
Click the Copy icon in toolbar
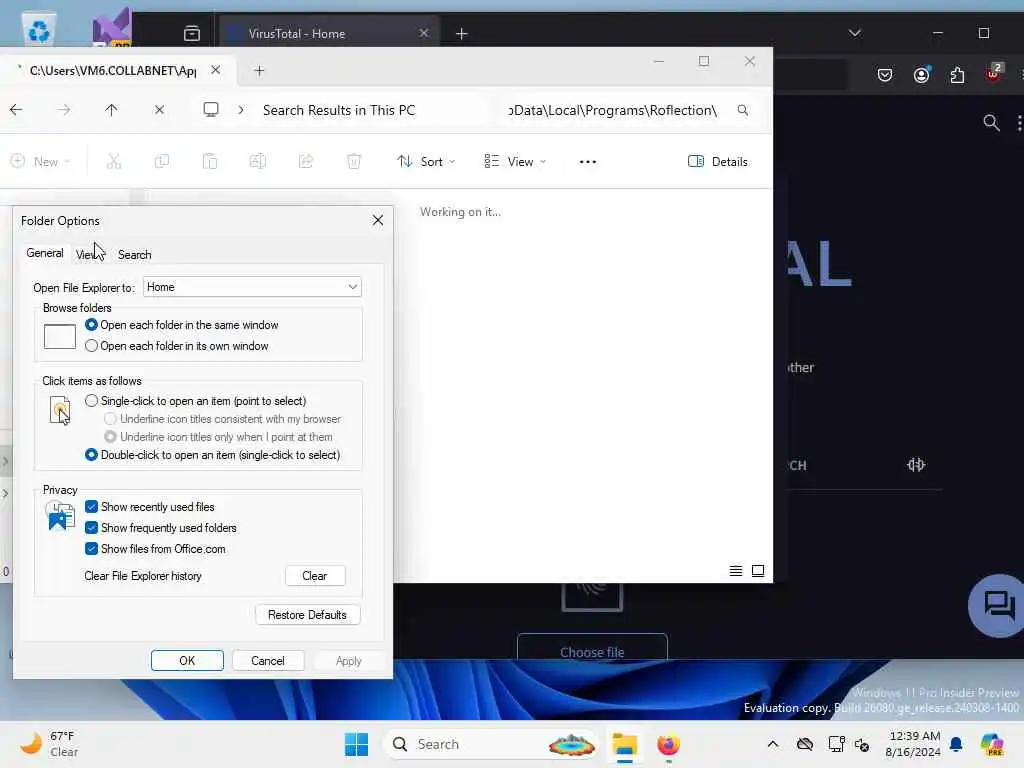point(161,161)
